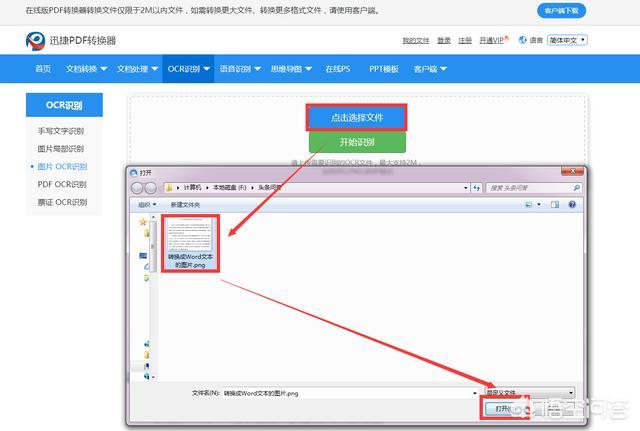Click the refresh icon beside address bar
Image resolution: width=640 pixels, height=431 pixels.
[476, 188]
